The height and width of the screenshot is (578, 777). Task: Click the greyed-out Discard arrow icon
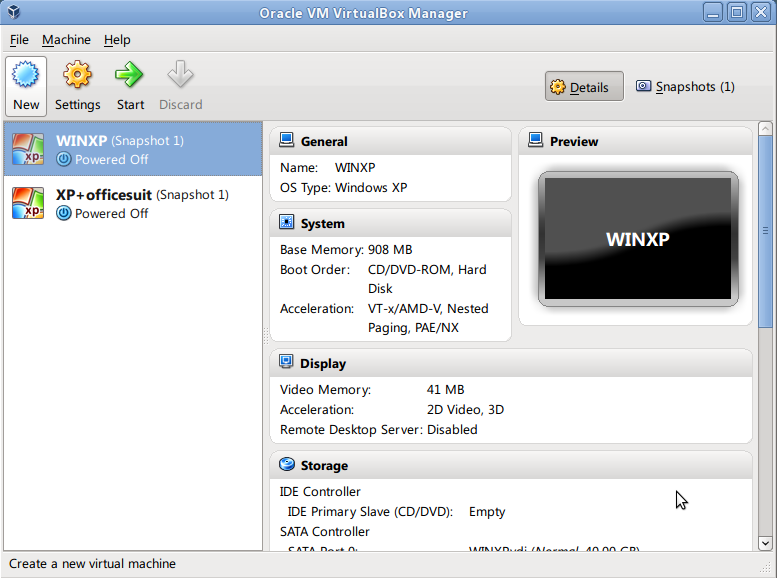[x=180, y=75]
